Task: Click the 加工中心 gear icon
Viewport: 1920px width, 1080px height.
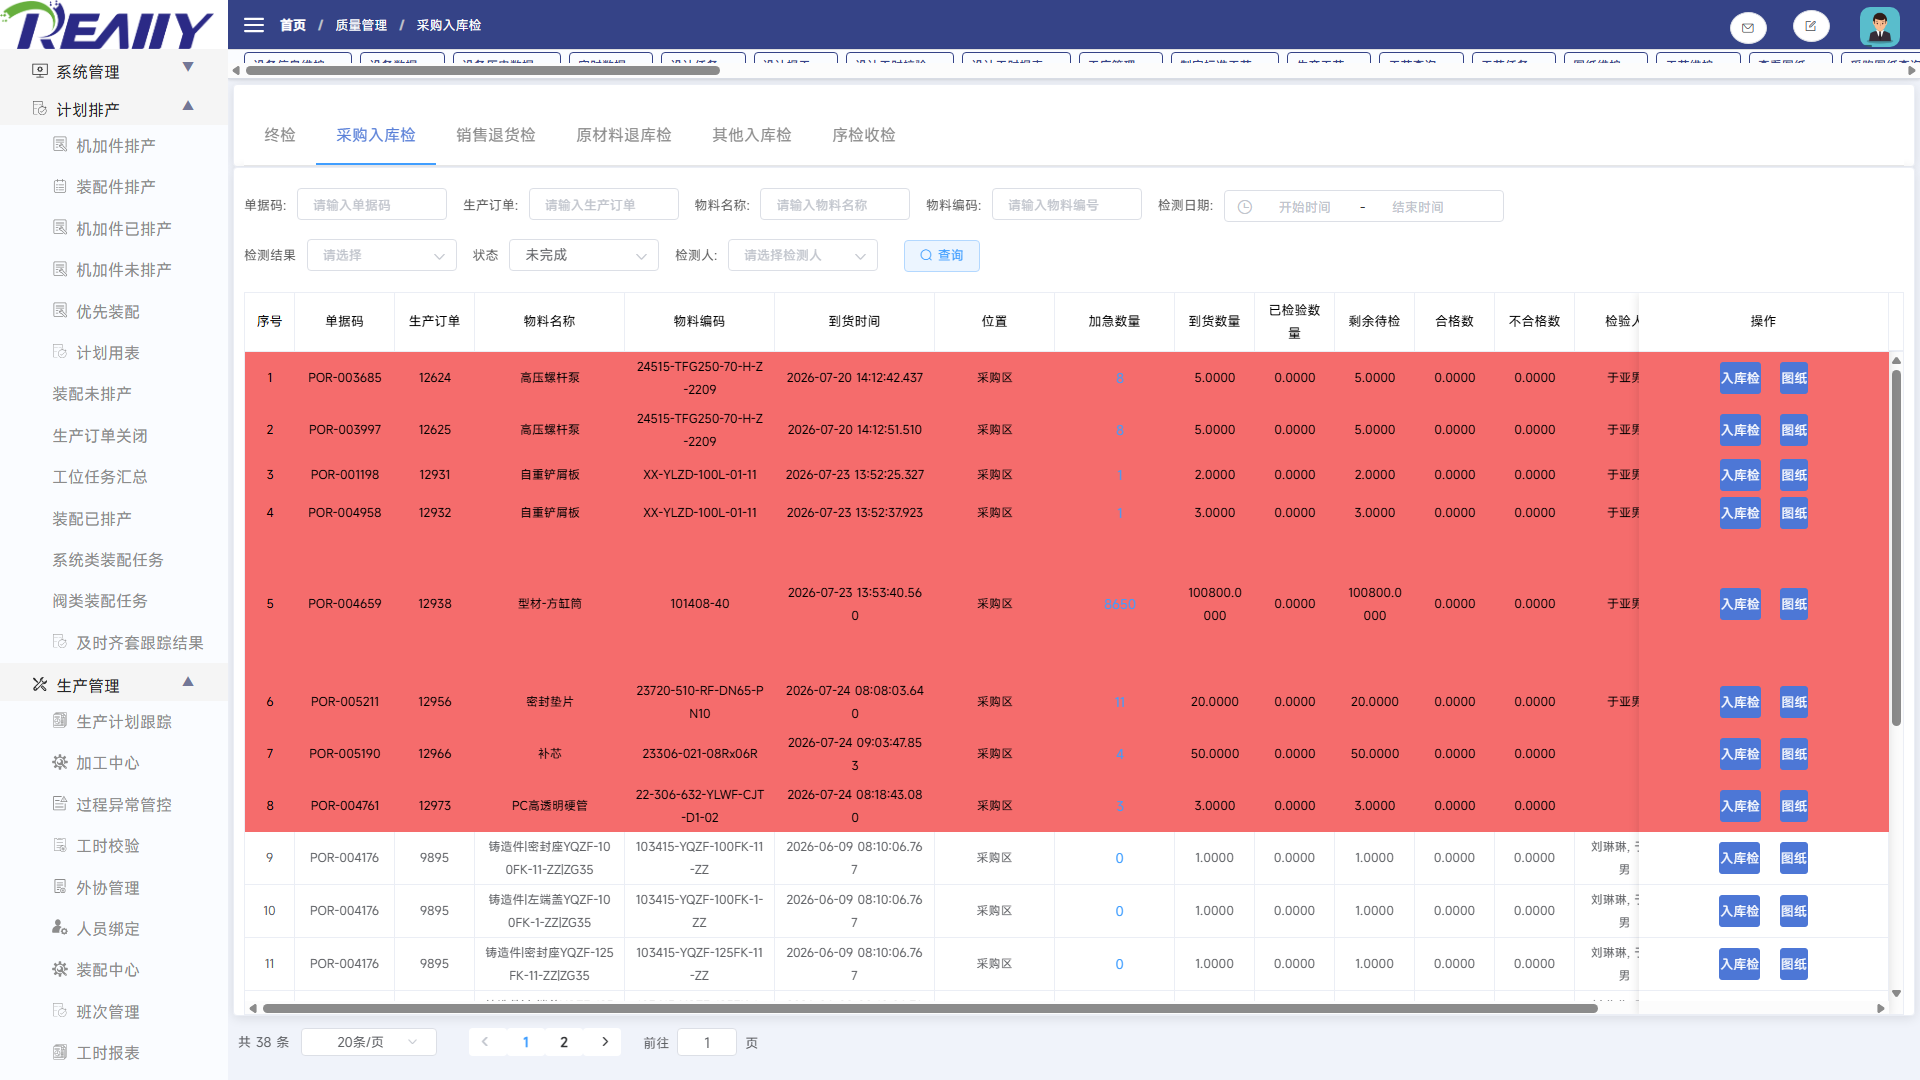Action: [60, 762]
